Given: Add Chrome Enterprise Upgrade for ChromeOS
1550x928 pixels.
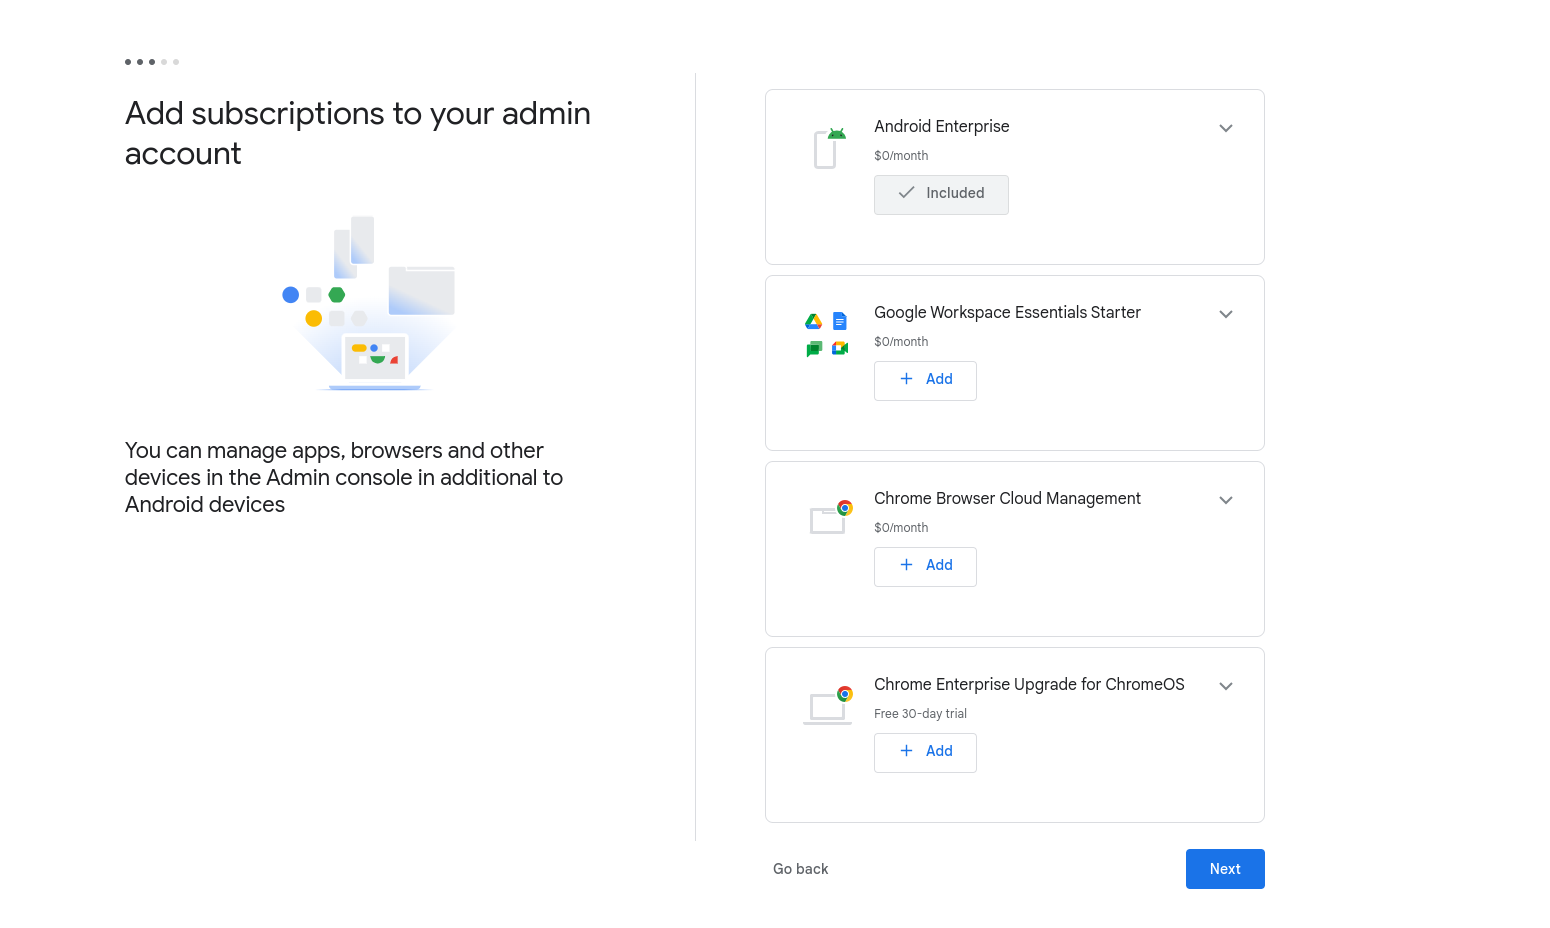Looking at the screenshot, I should (925, 752).
